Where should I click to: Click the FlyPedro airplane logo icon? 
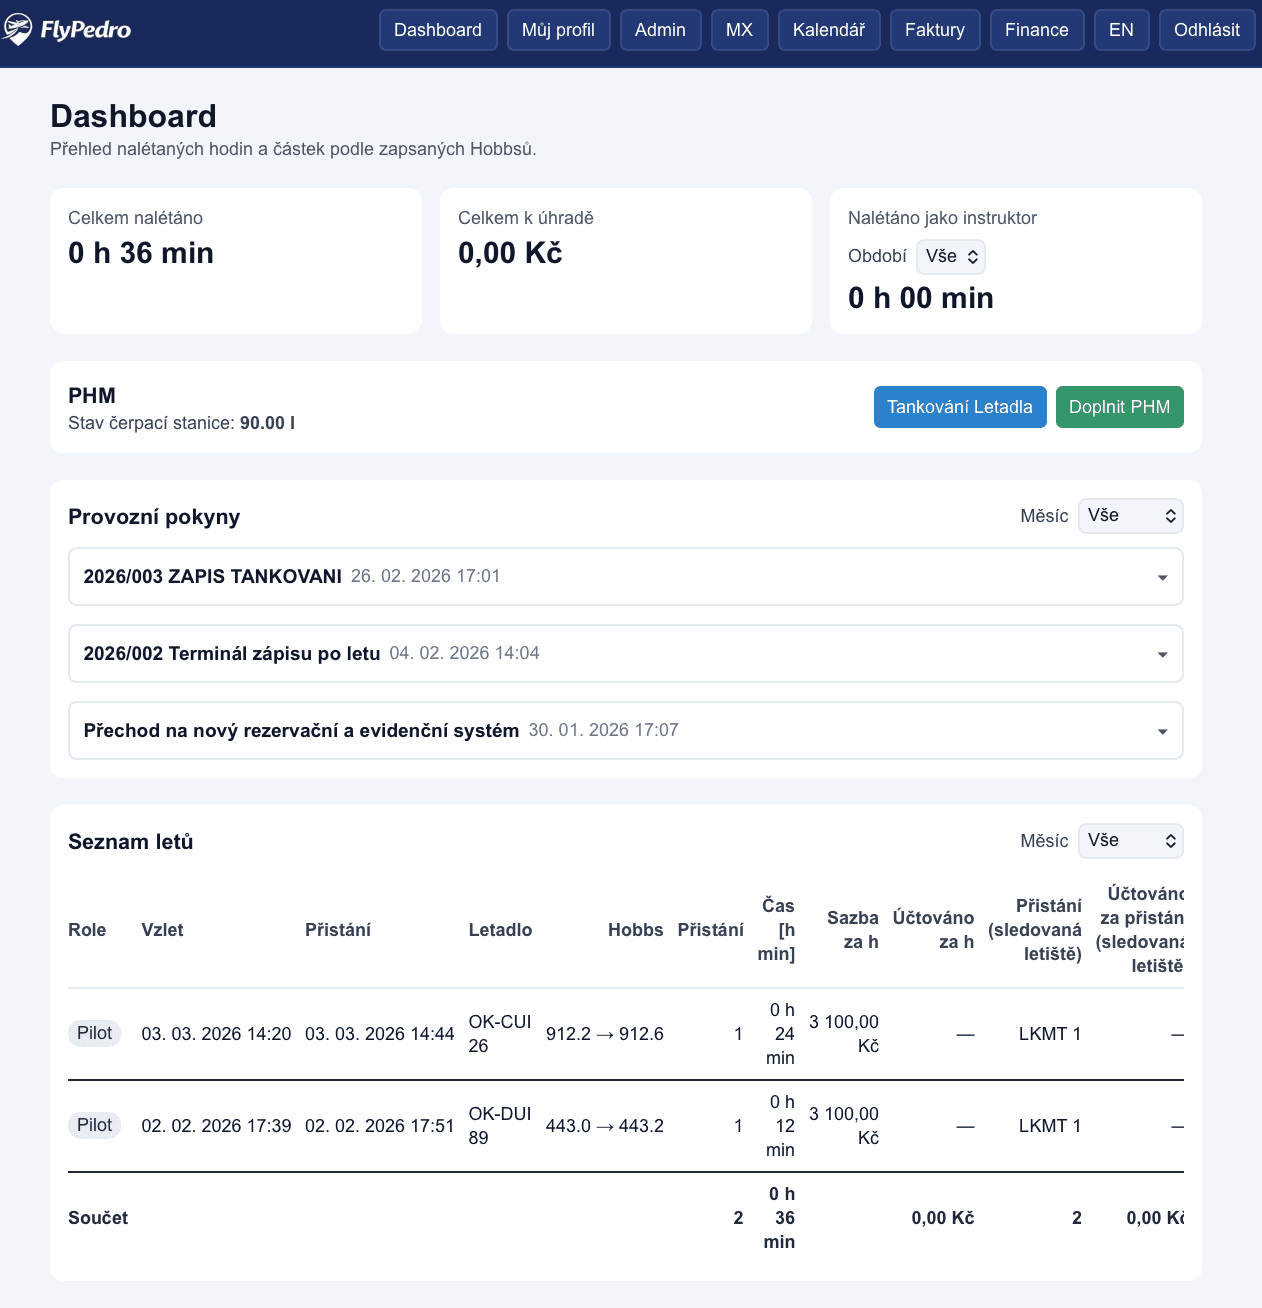click(20, 29)
